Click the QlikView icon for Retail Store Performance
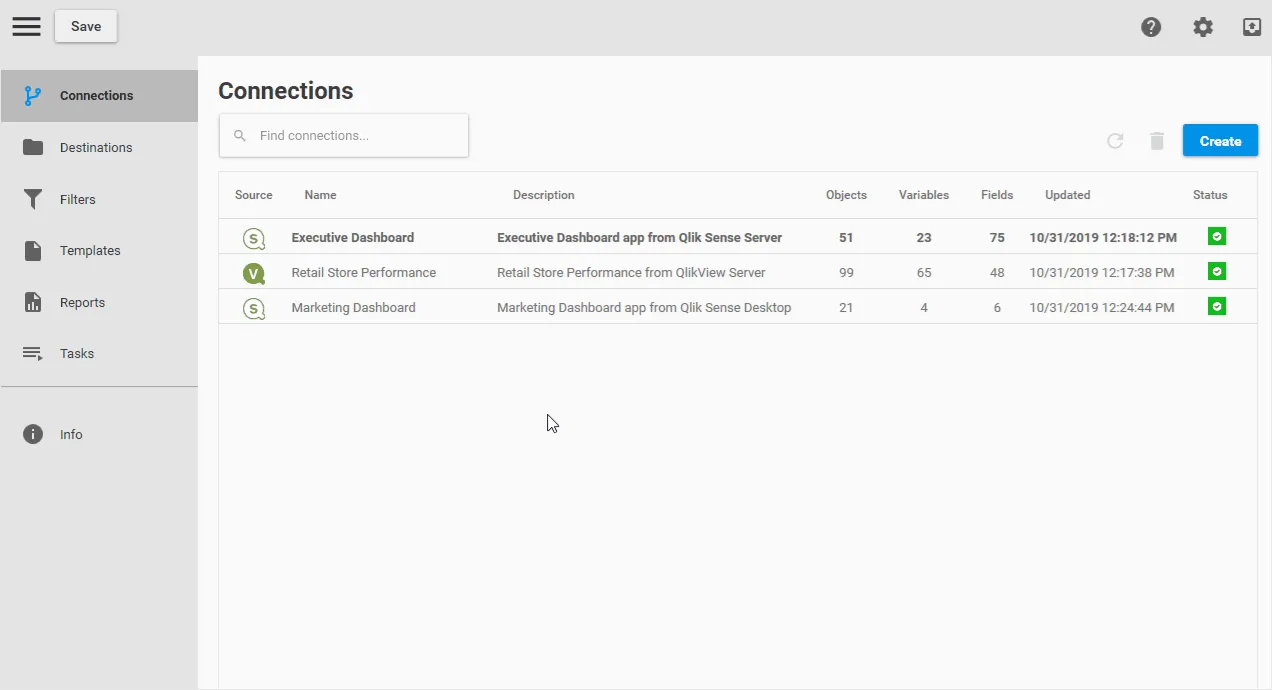The image size is (1272, 690). 254,273
